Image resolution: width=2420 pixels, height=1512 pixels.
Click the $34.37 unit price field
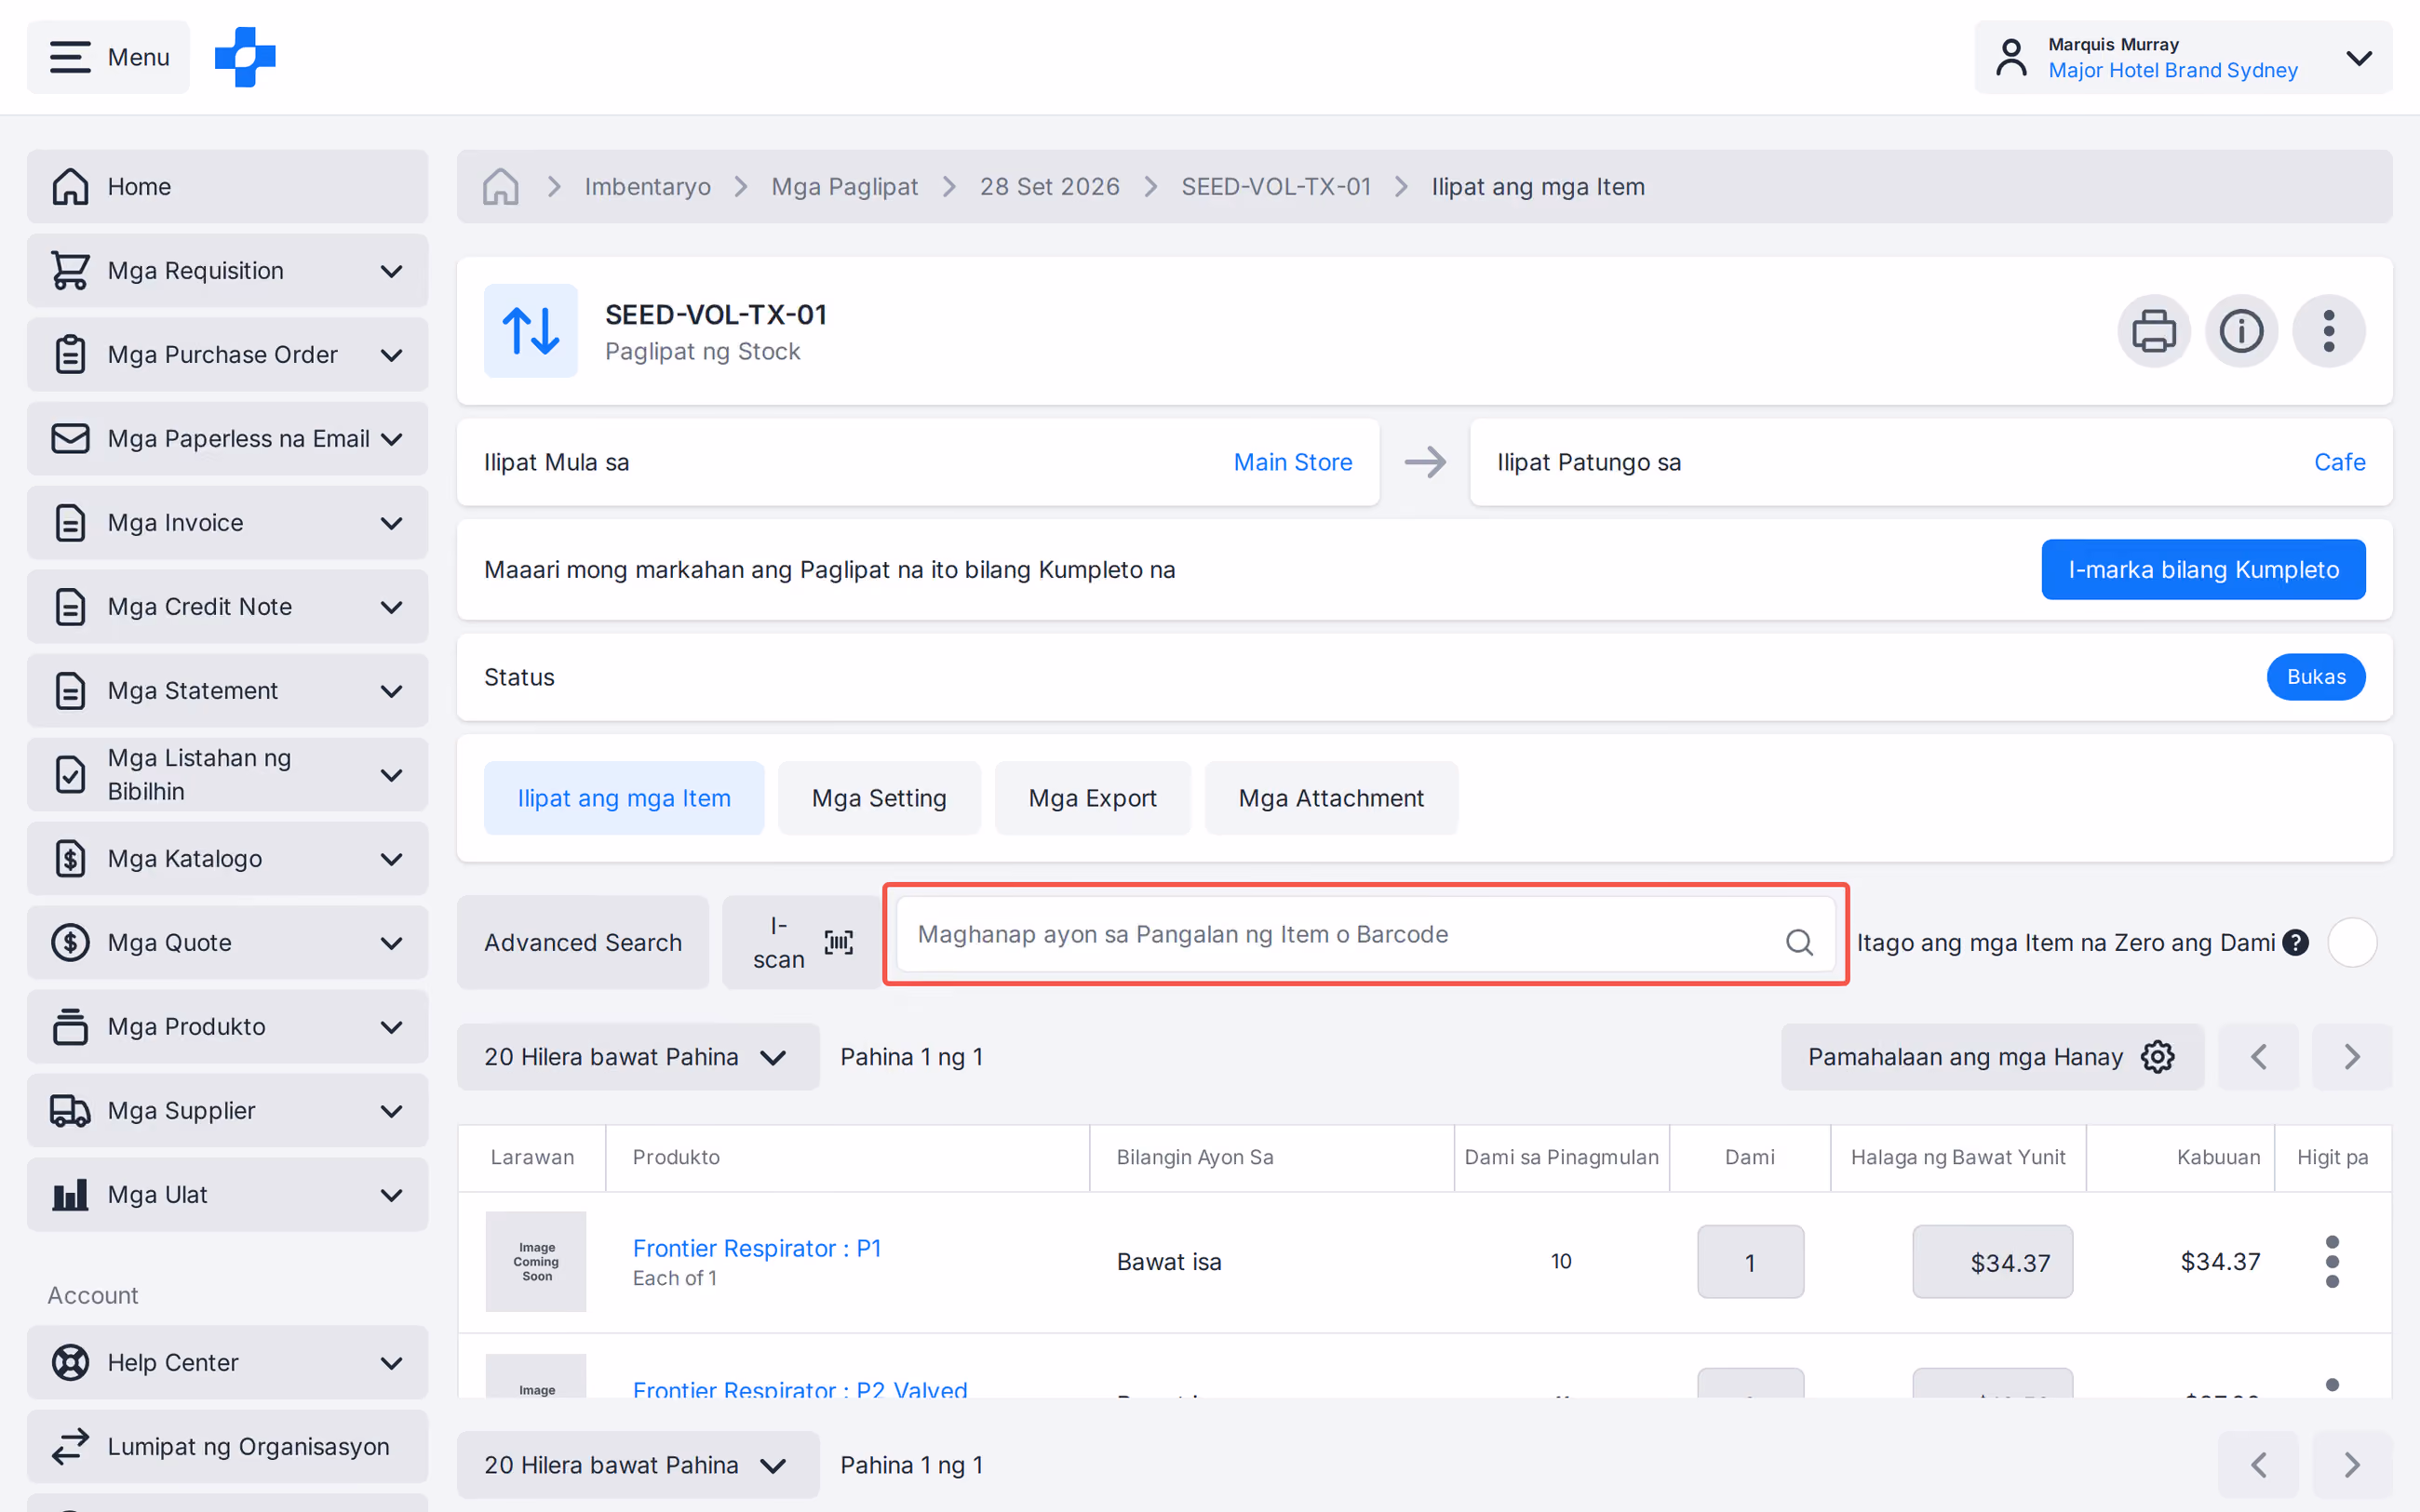[1992, 1262]
